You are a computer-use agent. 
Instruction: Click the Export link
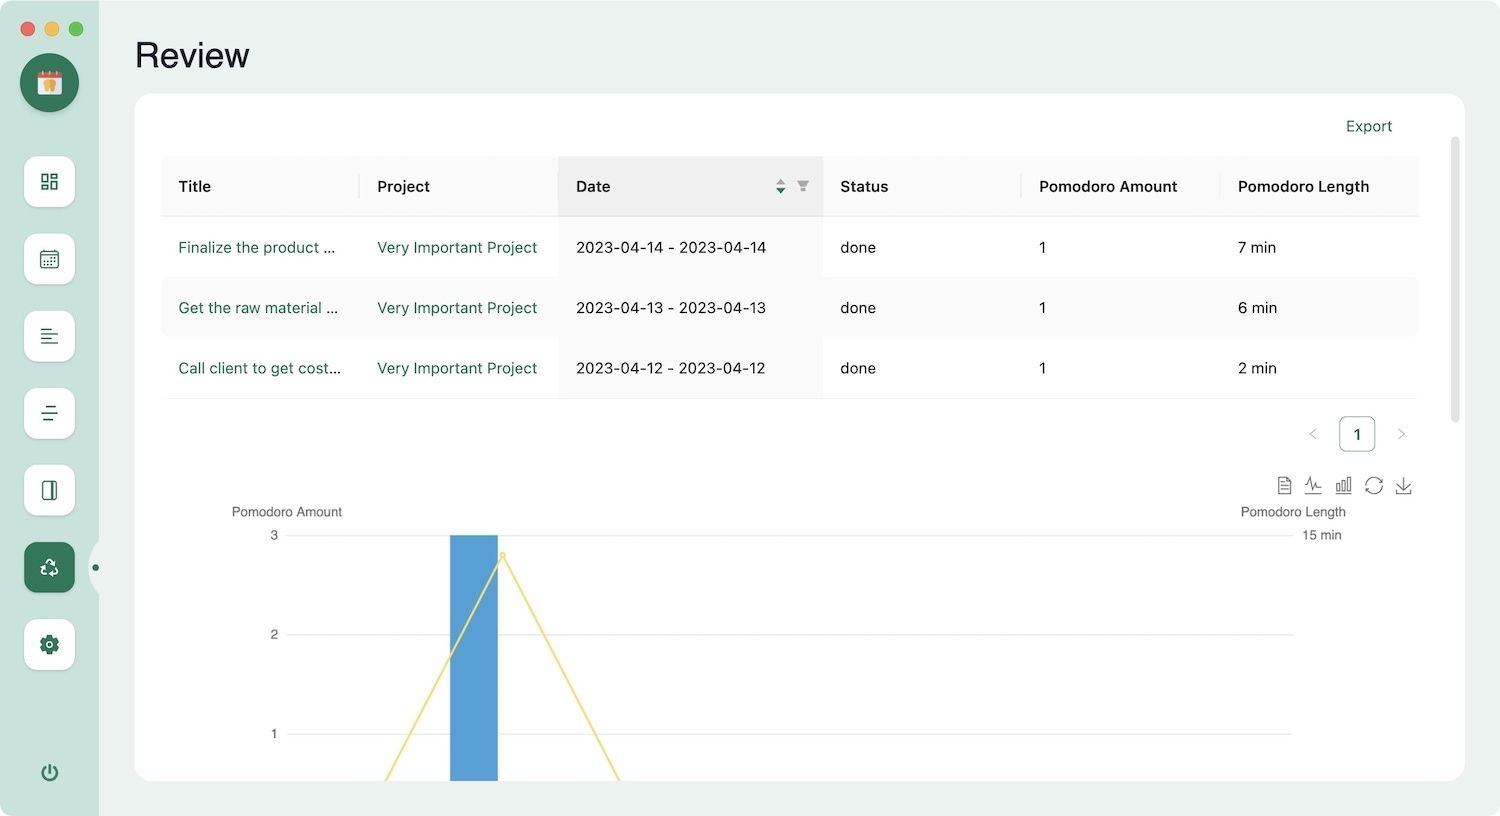pos(1368,126)
